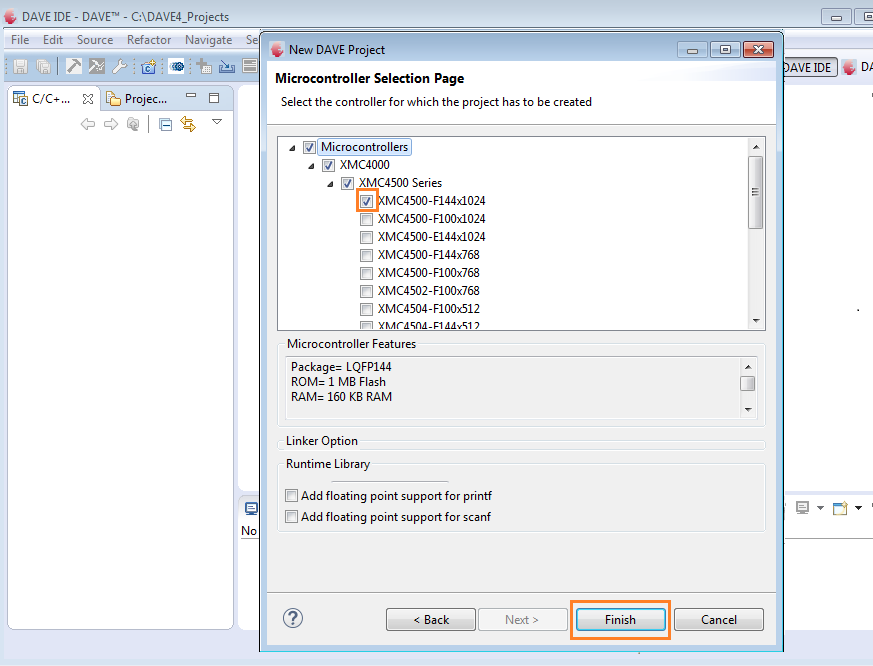
Task: Check the XMC4502-F100x768 checkbox
Action: coord(366,291)
